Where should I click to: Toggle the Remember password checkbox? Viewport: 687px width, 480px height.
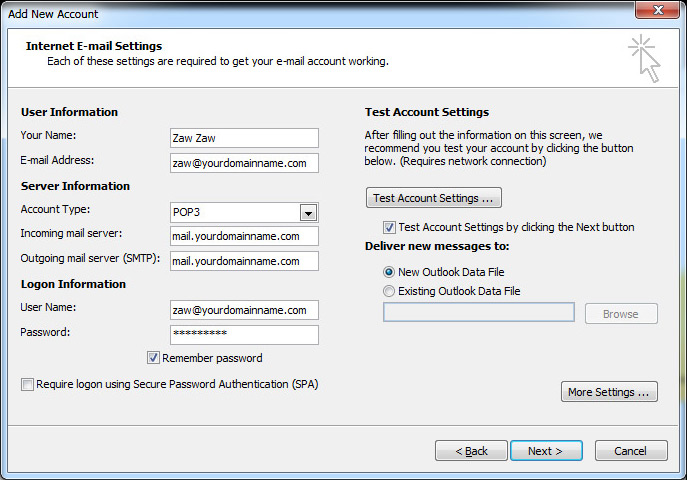pos(153,358)
